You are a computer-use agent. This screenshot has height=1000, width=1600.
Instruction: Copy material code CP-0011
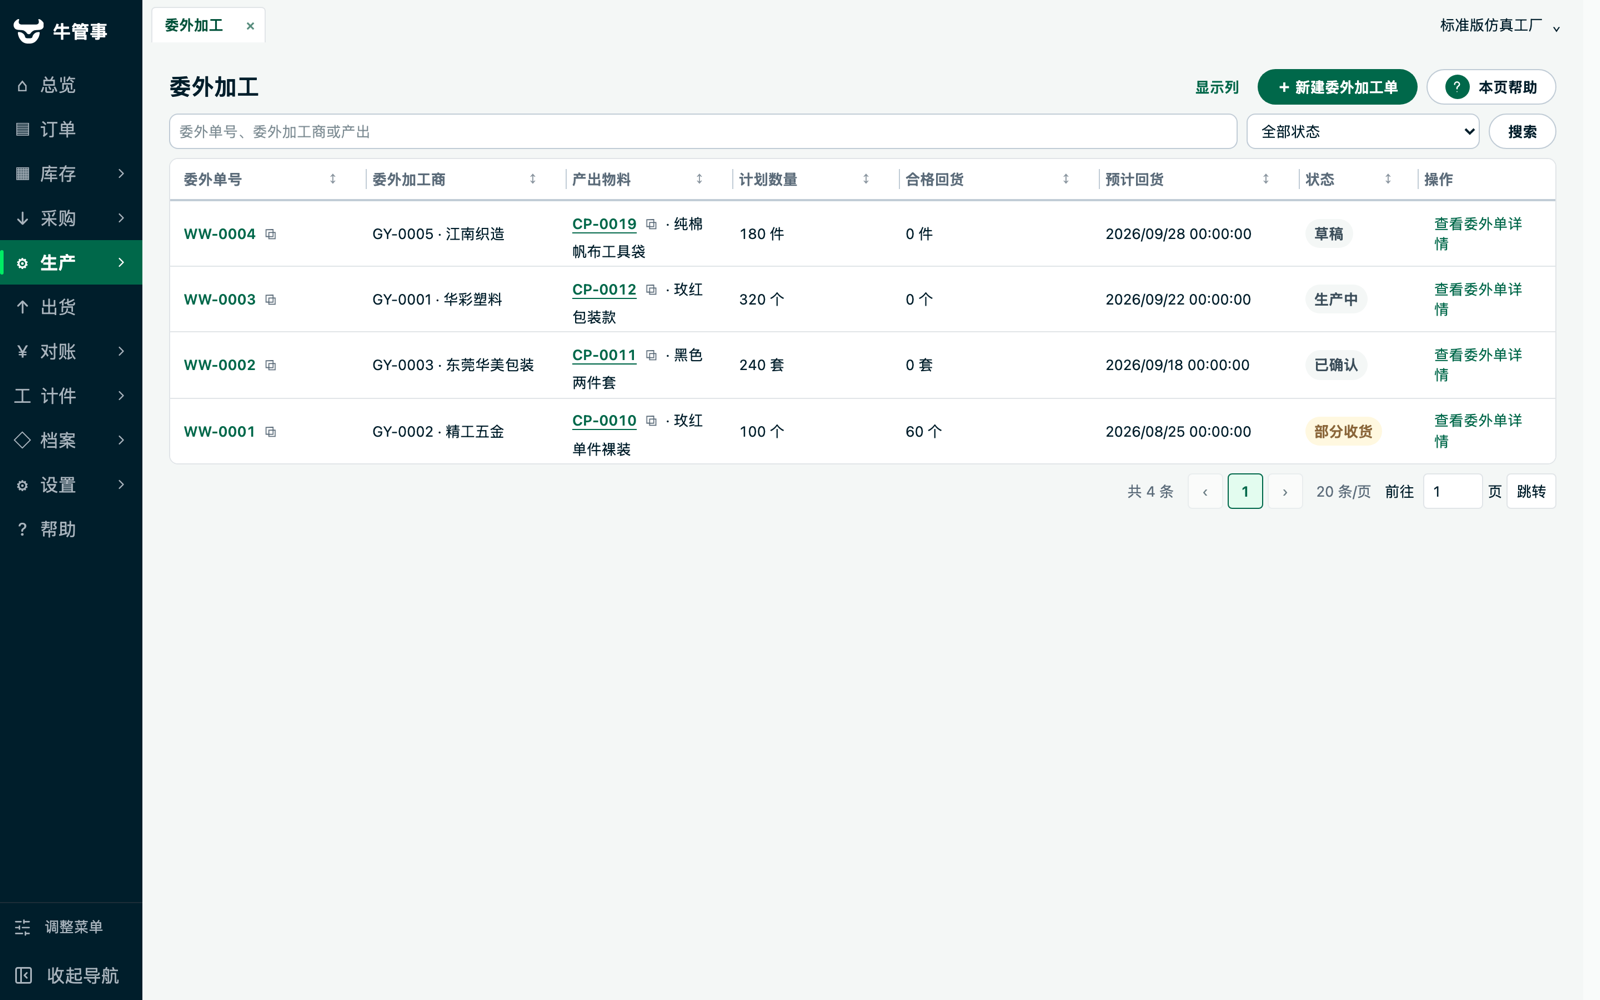(651, 355)
